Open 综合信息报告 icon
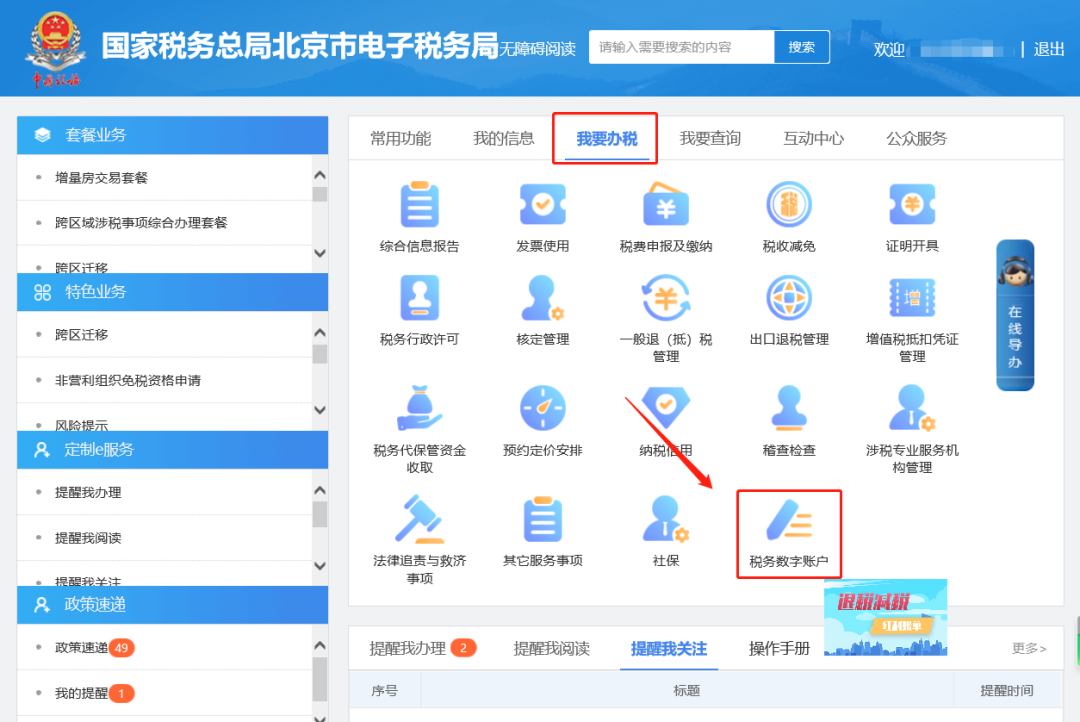 [419, 205]
